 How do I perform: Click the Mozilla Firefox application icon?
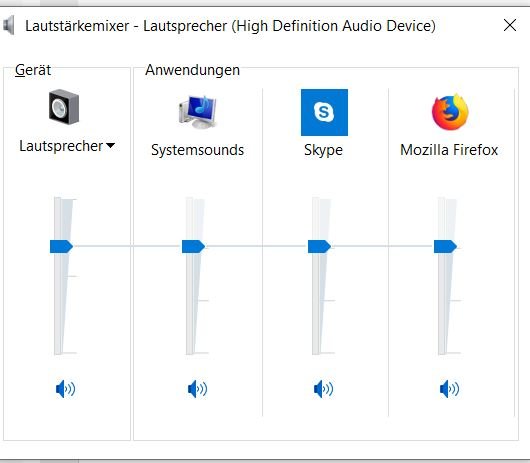tap(450, 112)
